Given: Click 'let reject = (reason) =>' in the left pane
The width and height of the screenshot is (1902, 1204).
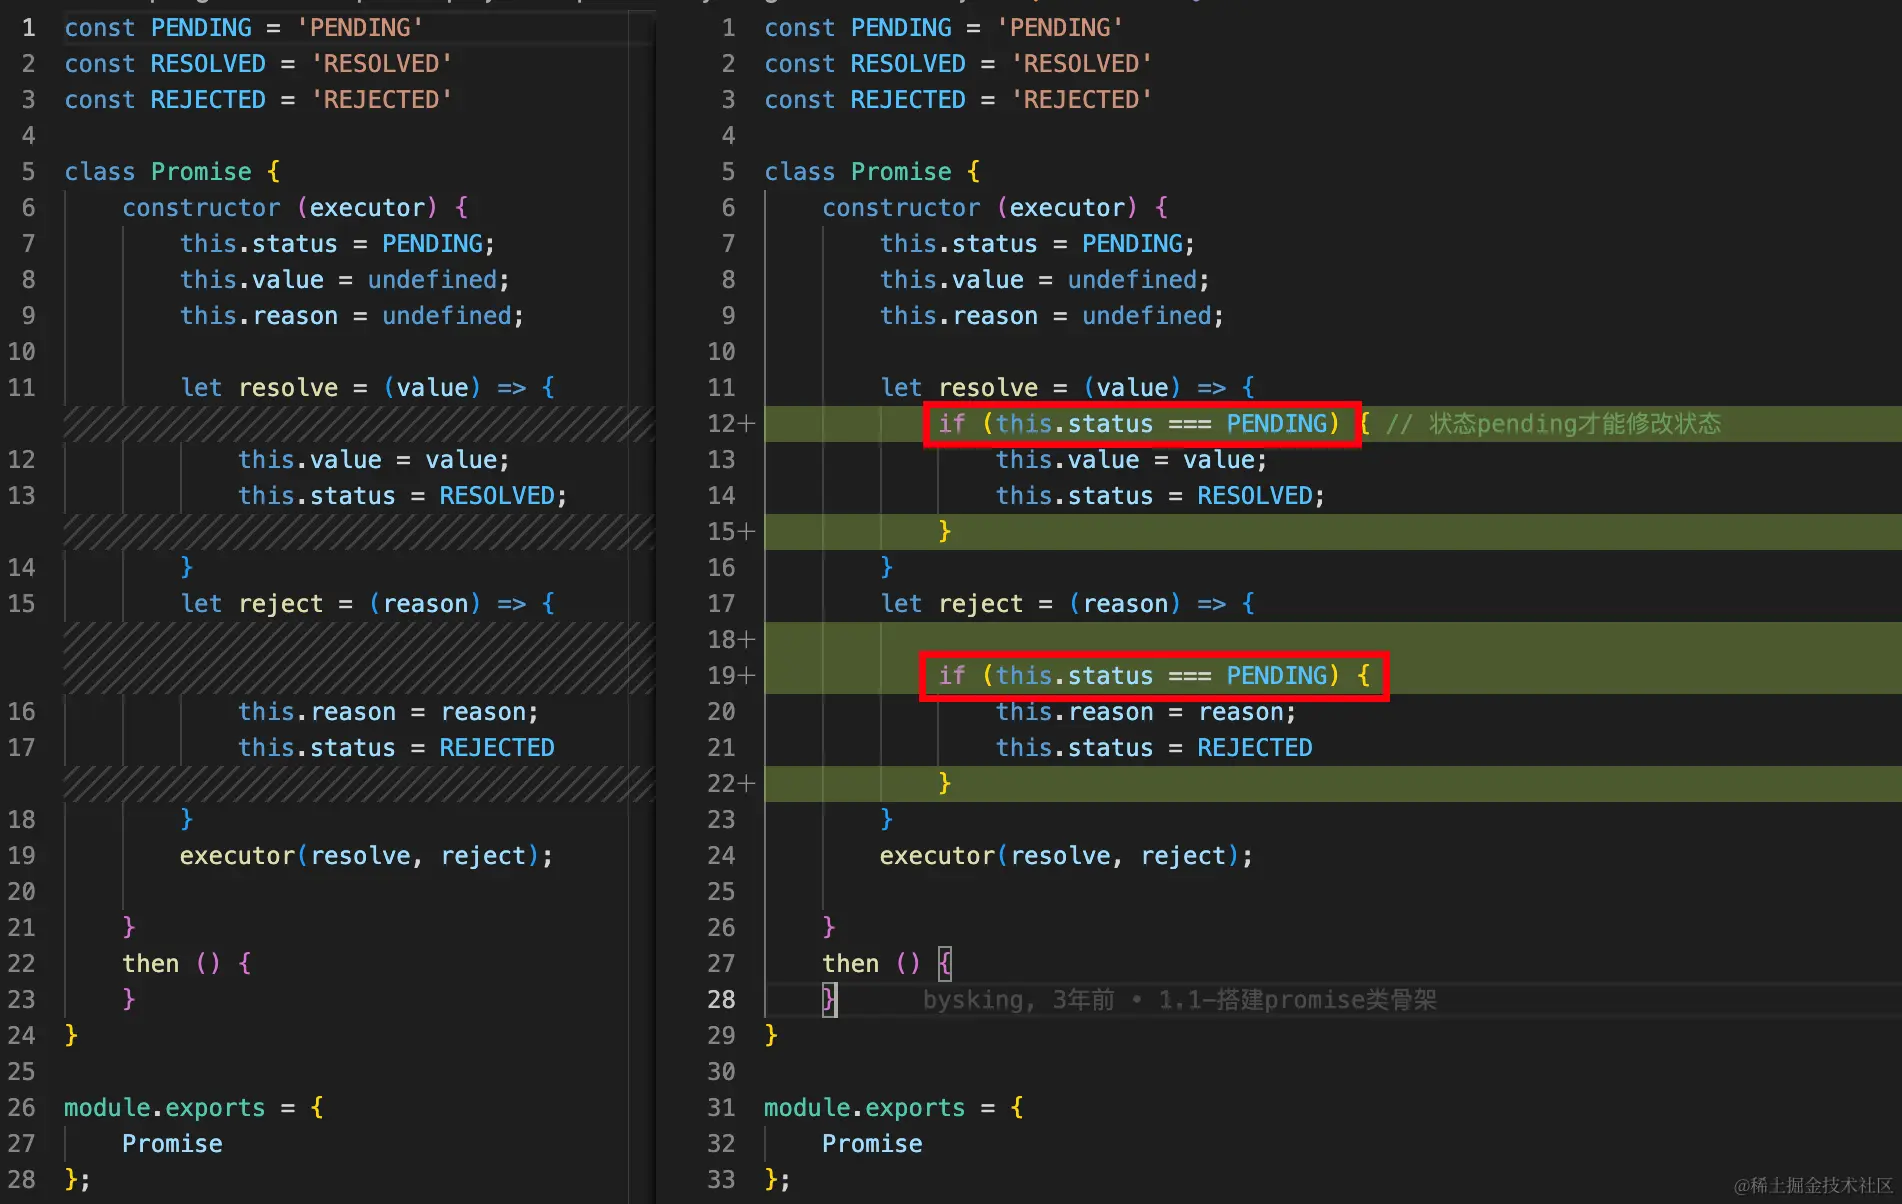Looking at the screenshot, I should [x=353, y=604].
